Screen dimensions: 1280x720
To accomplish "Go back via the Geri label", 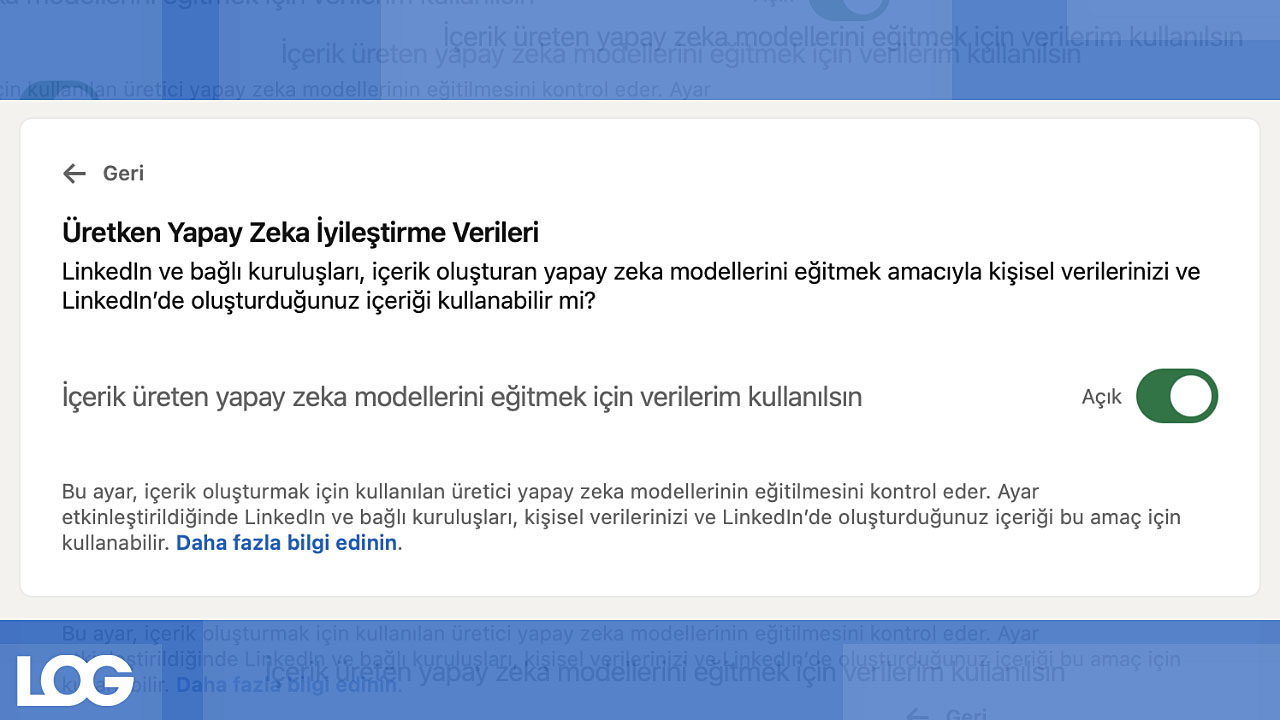I will (123, 174).
